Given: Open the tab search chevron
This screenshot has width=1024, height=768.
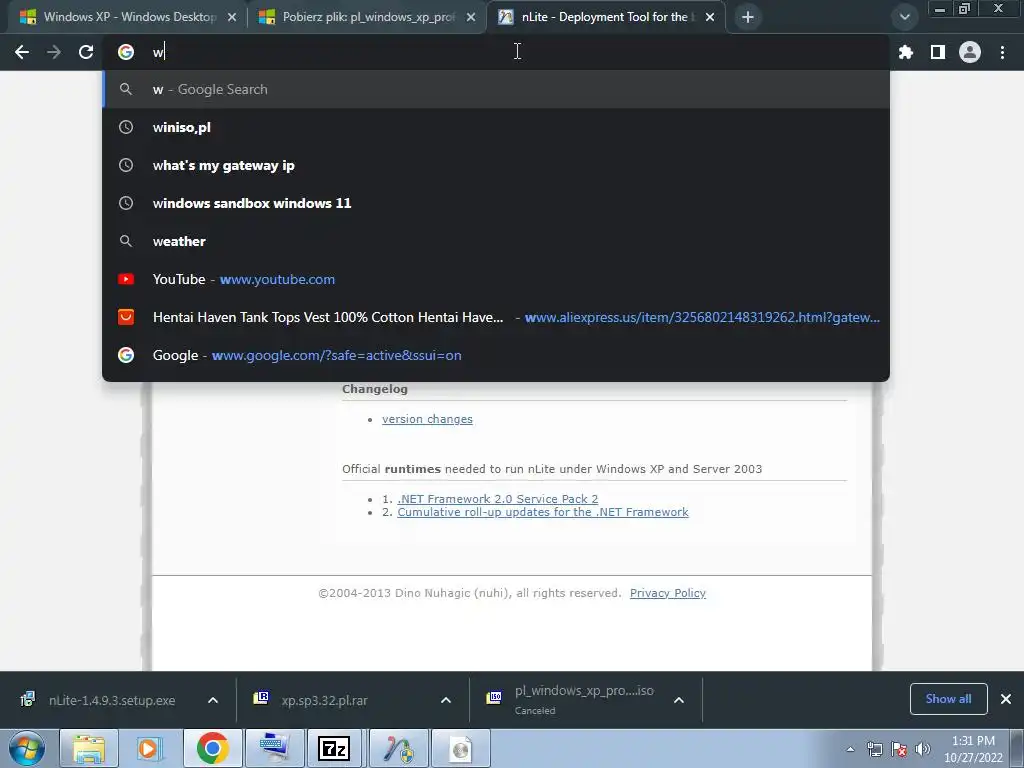Looking at the screenshot, I should click(904, 17).
